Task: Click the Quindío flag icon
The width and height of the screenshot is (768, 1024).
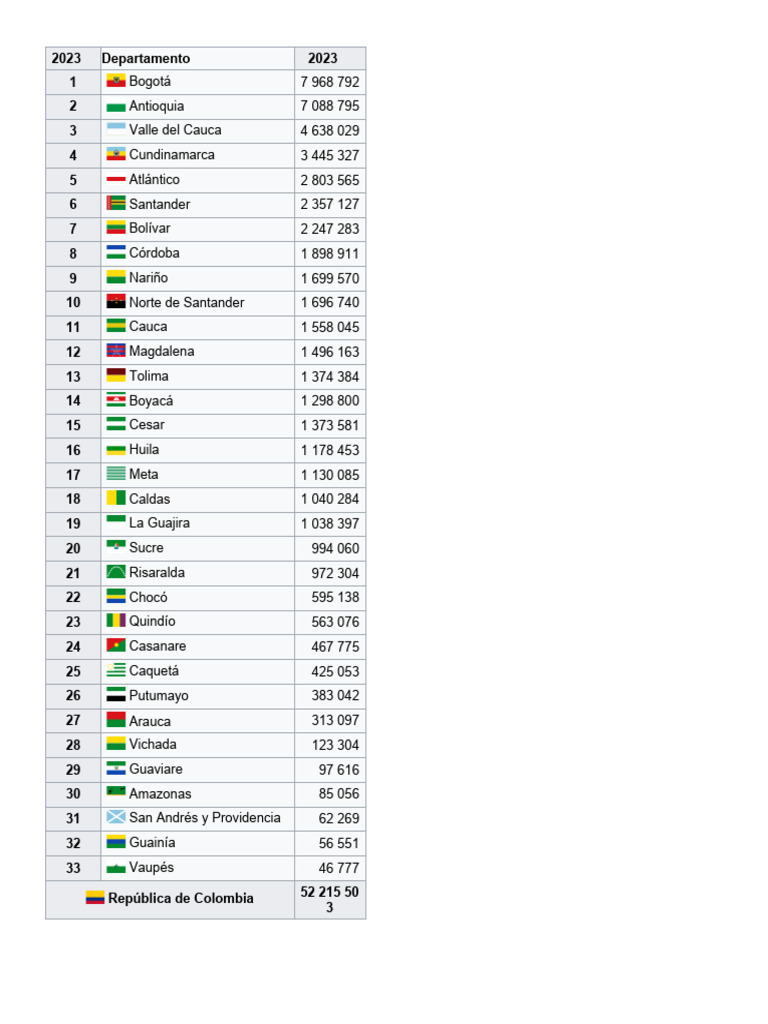Action: click(116, 621)
